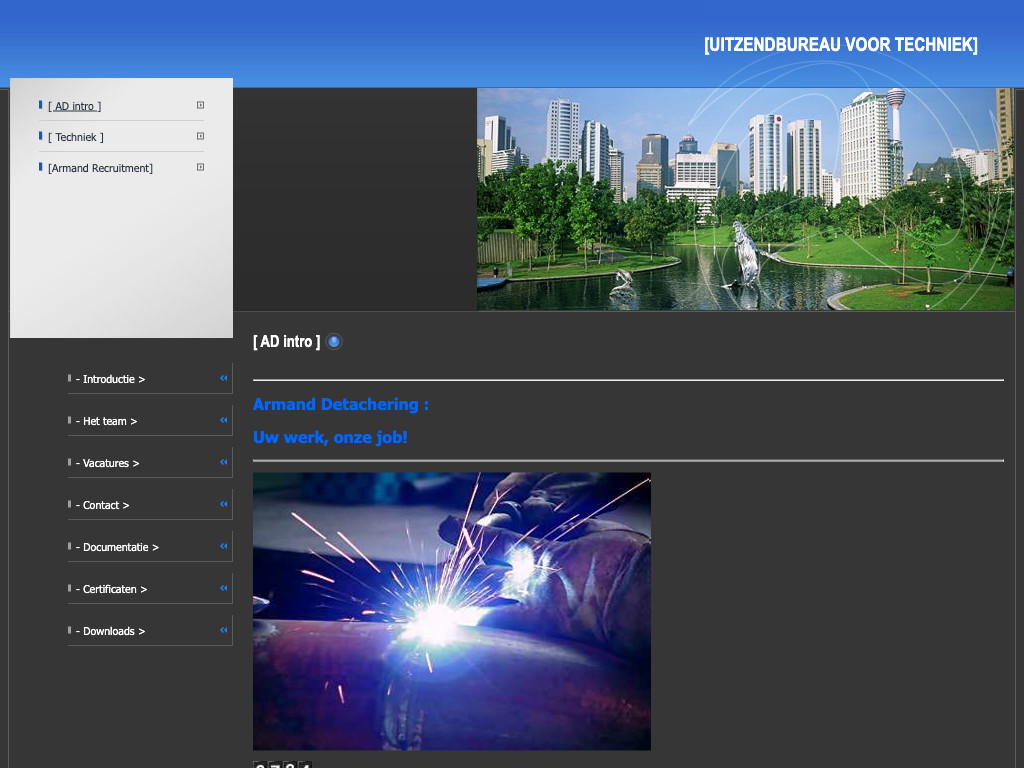
Task: View the Vacatures link text
Action: [x=110, y=464]
